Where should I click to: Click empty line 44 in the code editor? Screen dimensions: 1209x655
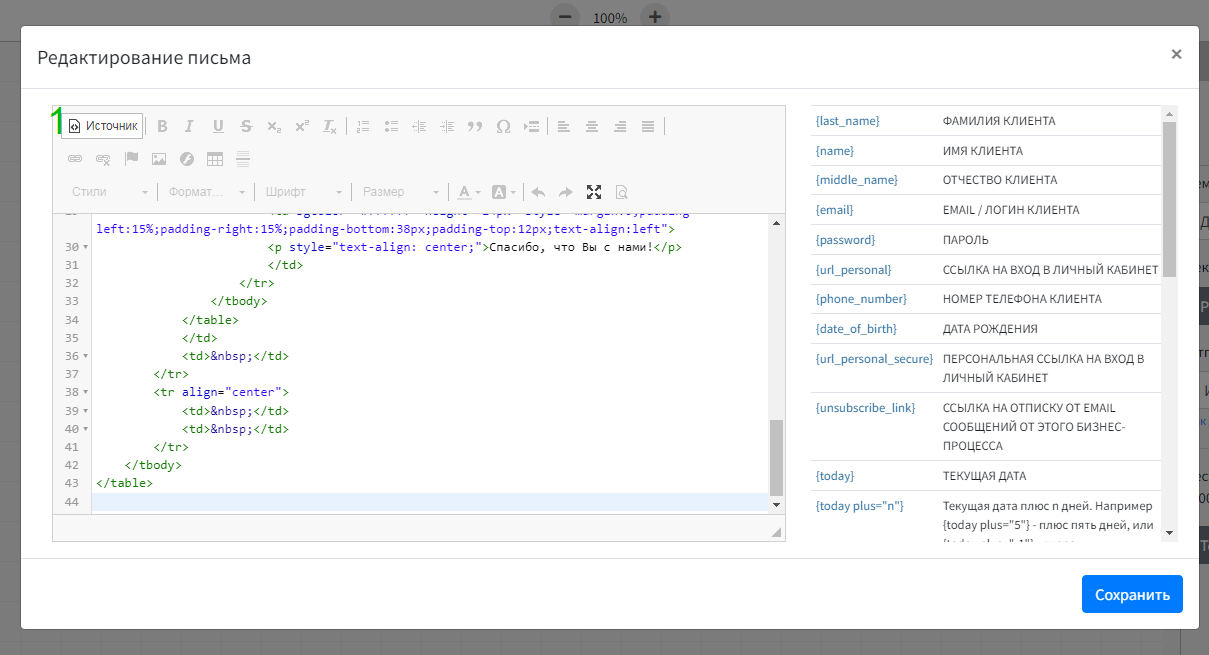point(400,502)
